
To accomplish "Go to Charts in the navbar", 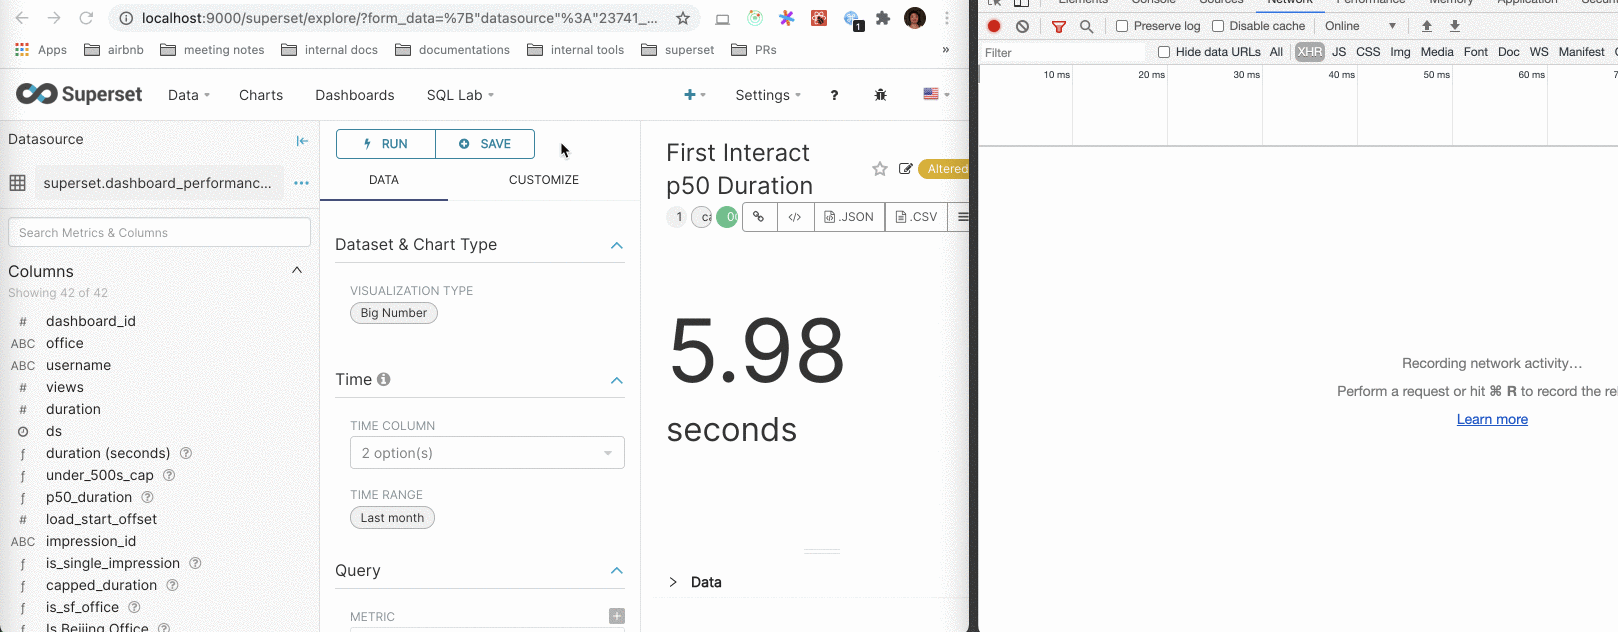I will tap(261, 95).
